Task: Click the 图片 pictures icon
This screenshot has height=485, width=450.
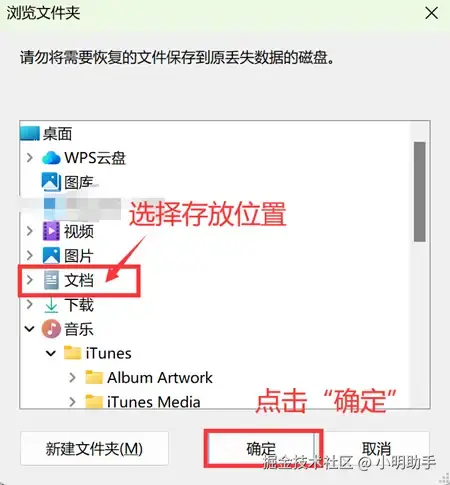Action: coord(51,256)
